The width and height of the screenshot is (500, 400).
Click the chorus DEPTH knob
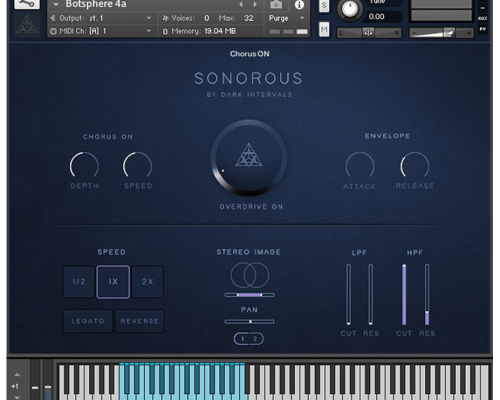click(x=84, y=166)
